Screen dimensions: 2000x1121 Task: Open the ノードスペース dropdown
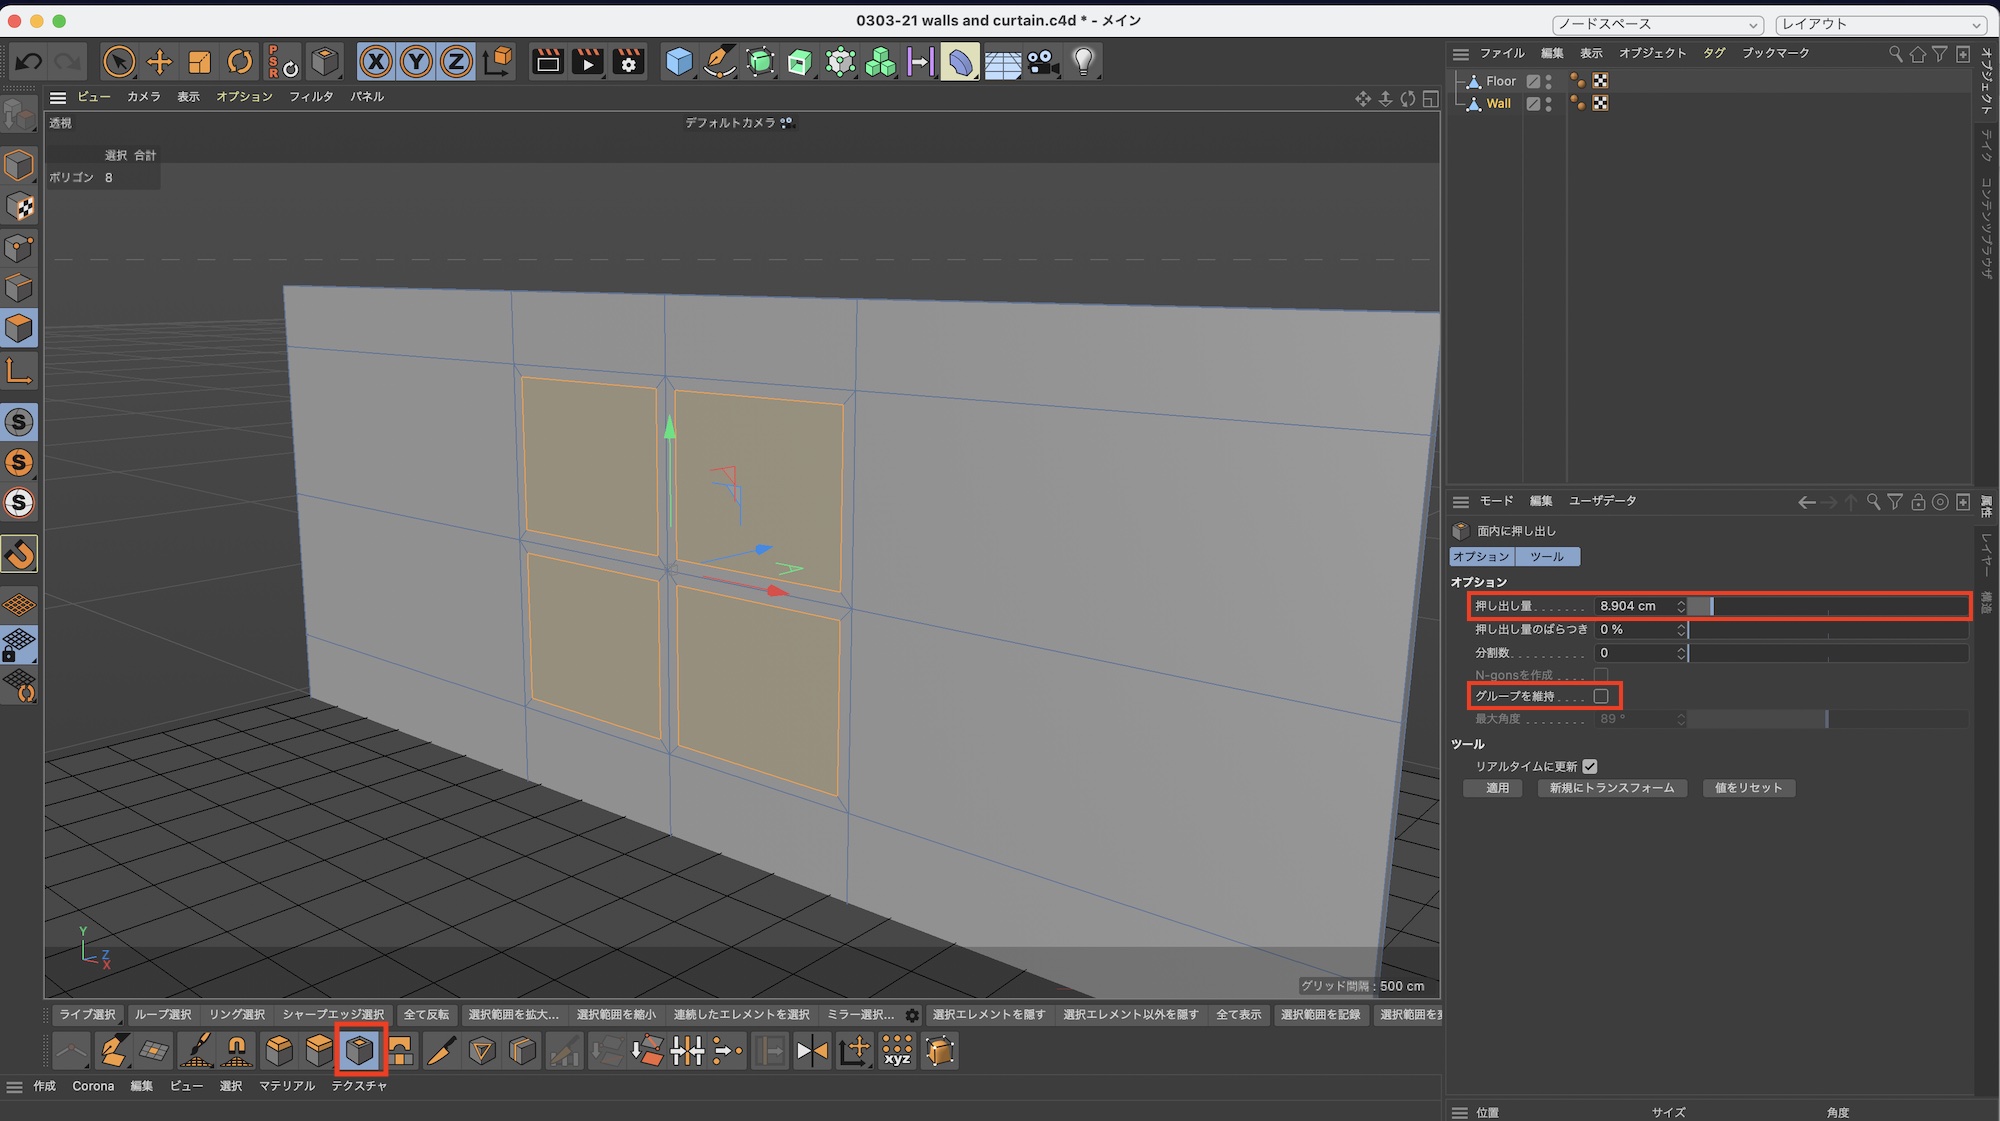[x=1657, y=24]
